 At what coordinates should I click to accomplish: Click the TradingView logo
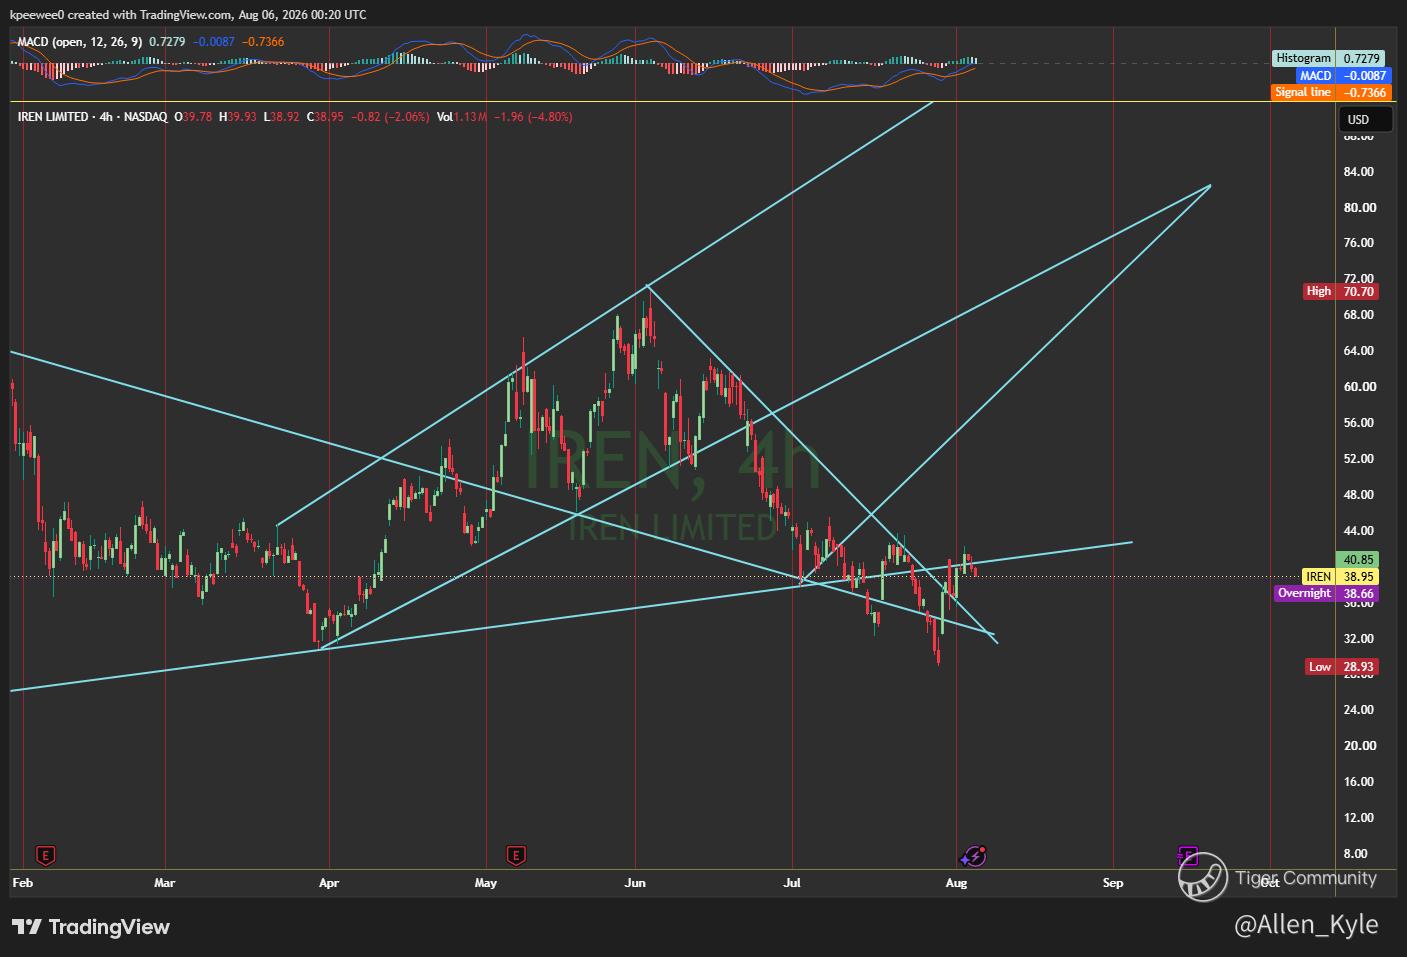[91, 927]
